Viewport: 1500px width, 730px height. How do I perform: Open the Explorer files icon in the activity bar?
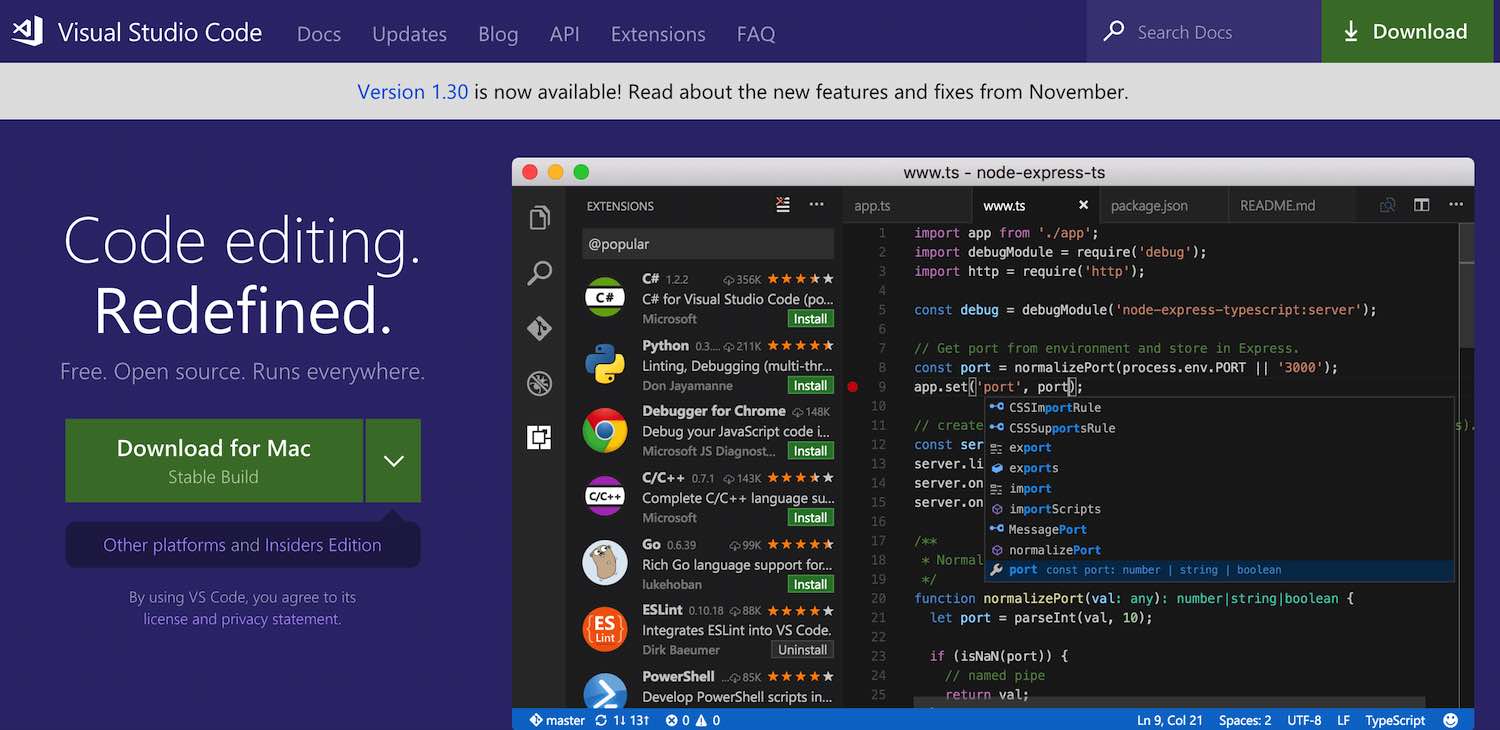click(x=540, y=218)
